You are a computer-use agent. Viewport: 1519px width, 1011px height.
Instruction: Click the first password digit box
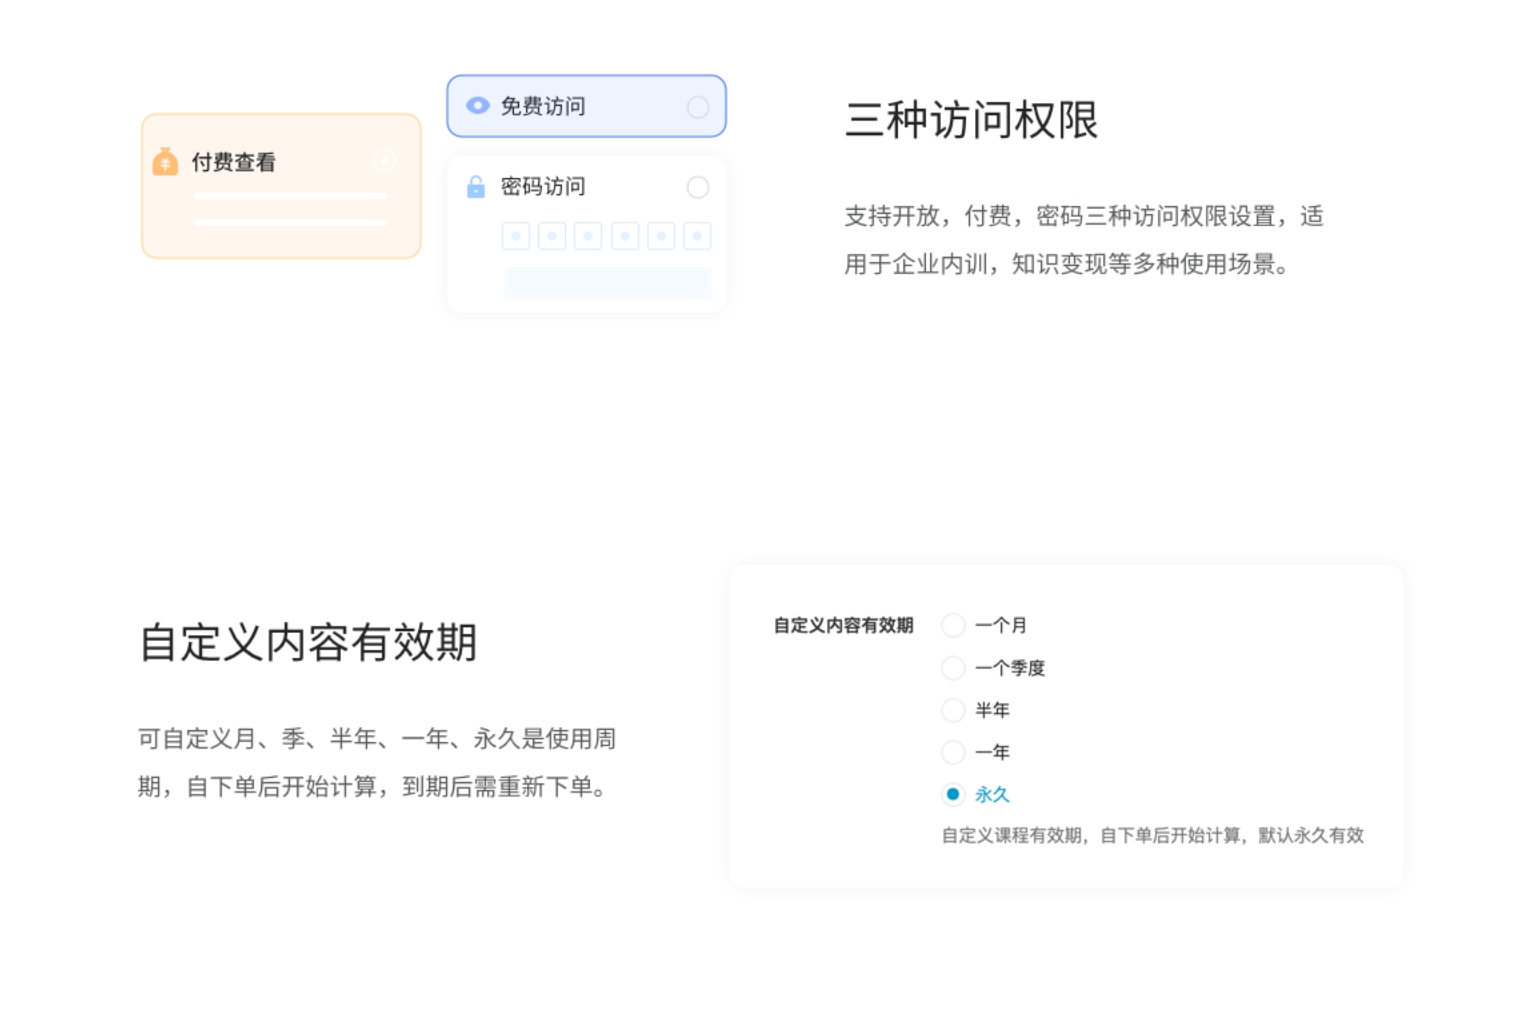point(515,236)
